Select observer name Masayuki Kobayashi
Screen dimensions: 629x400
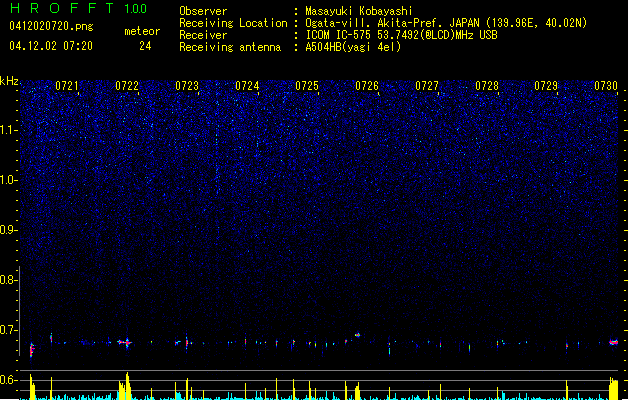point(359,11)
